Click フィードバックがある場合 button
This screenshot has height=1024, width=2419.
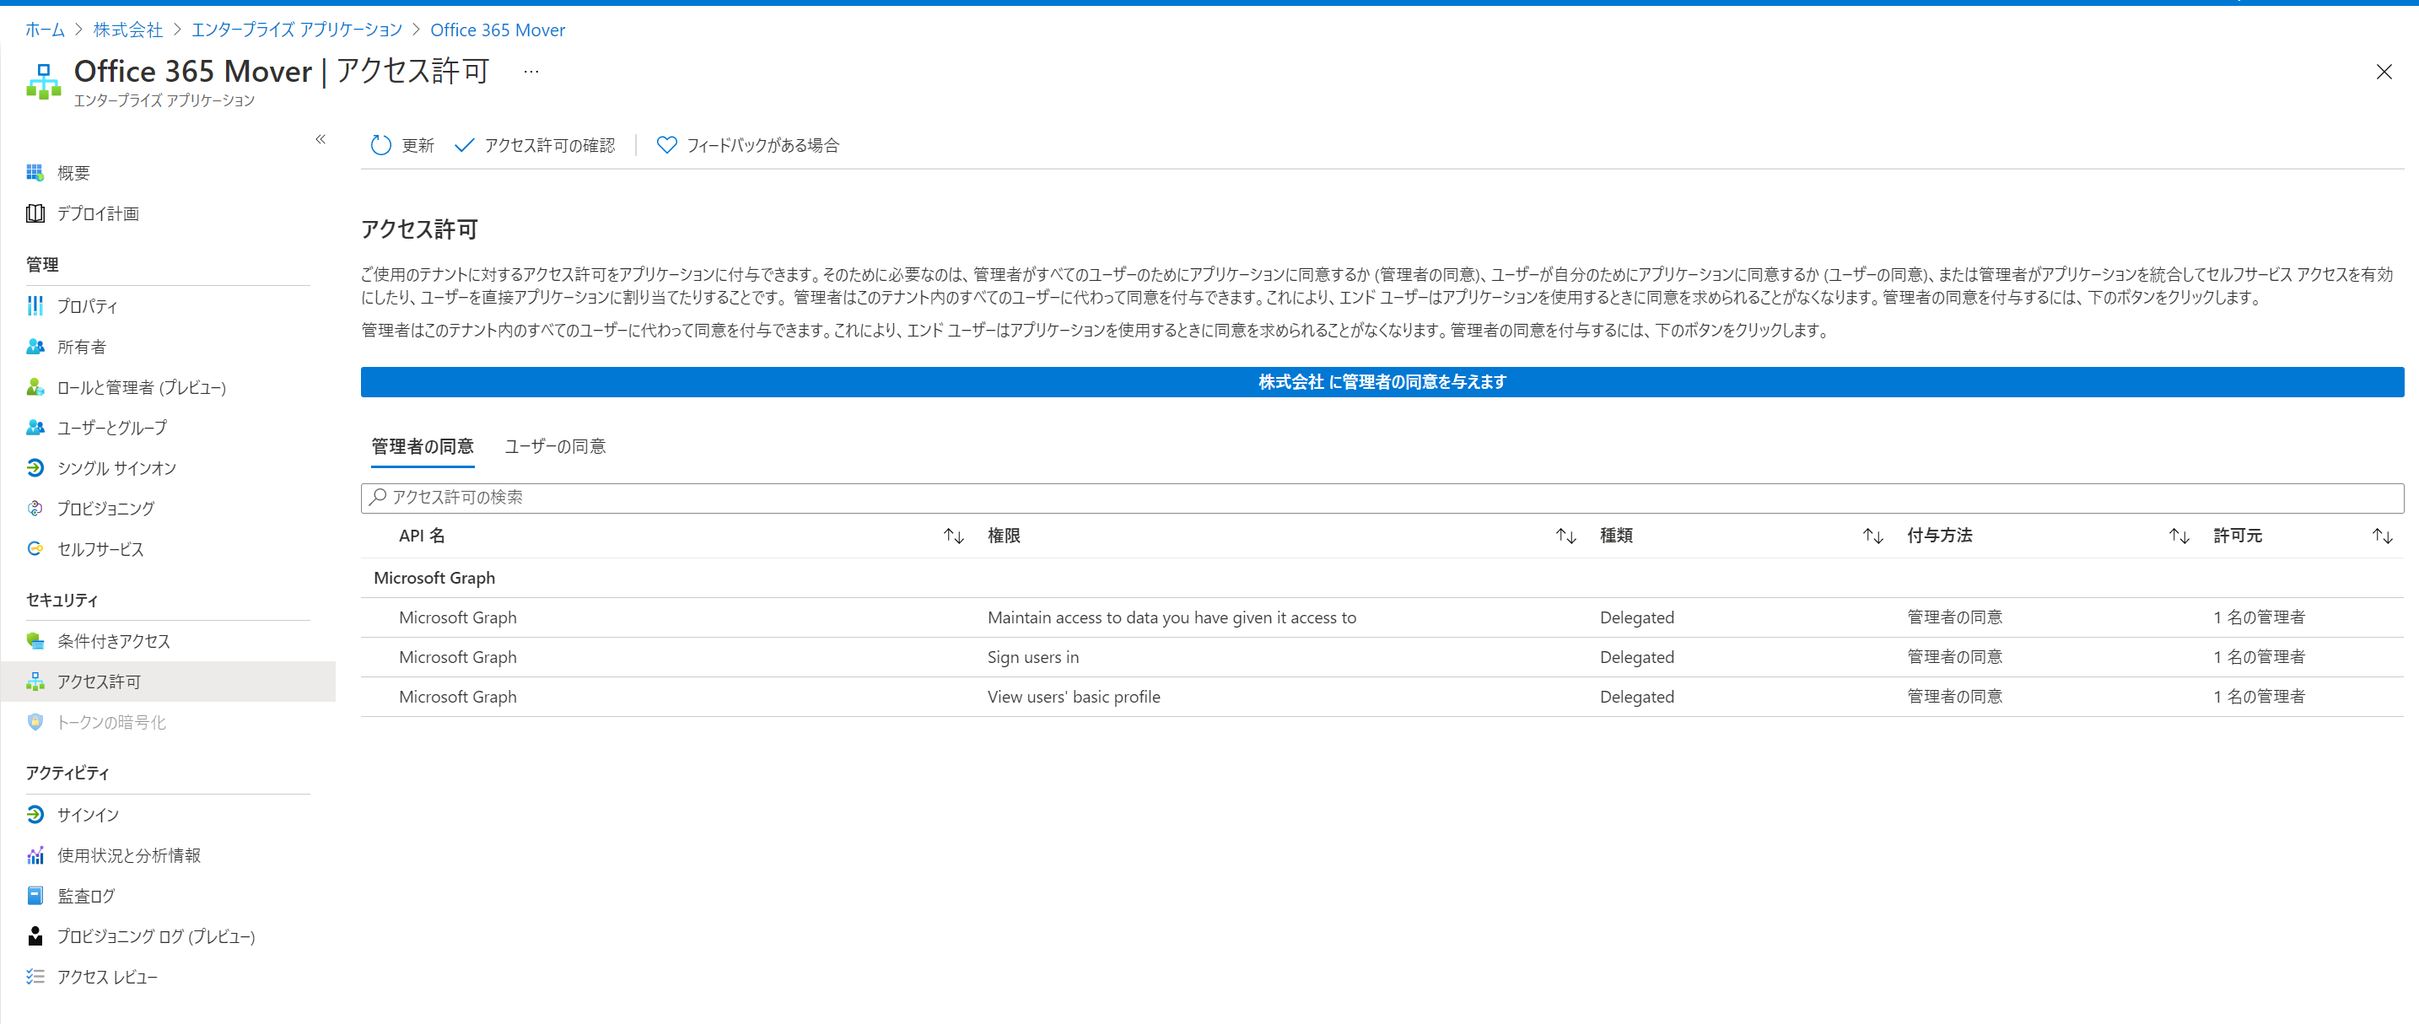click(x=748, y=146)
